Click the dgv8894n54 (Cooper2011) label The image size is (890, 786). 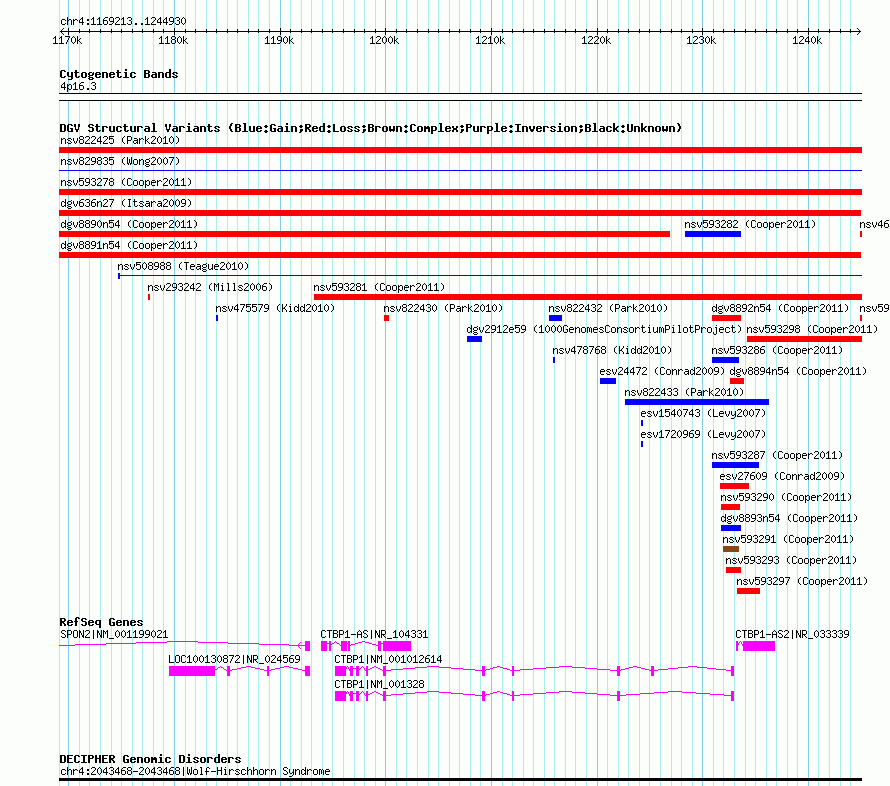(798, 371)
